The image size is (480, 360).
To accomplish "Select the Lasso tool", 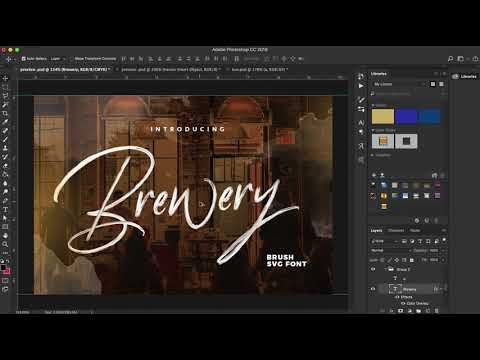I will tap(5, 96).
